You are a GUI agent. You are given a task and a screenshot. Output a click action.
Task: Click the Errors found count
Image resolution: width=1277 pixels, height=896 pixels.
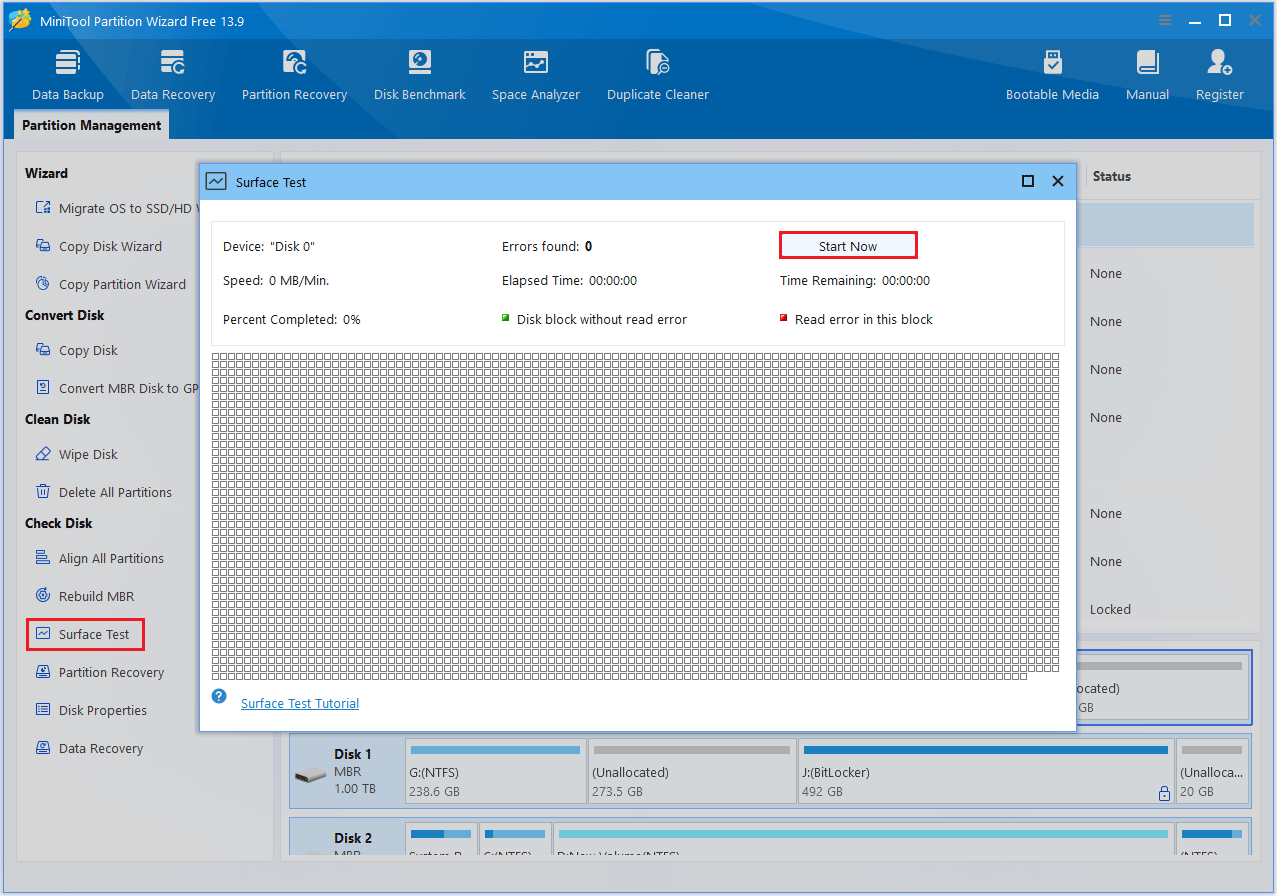(588, 246)
